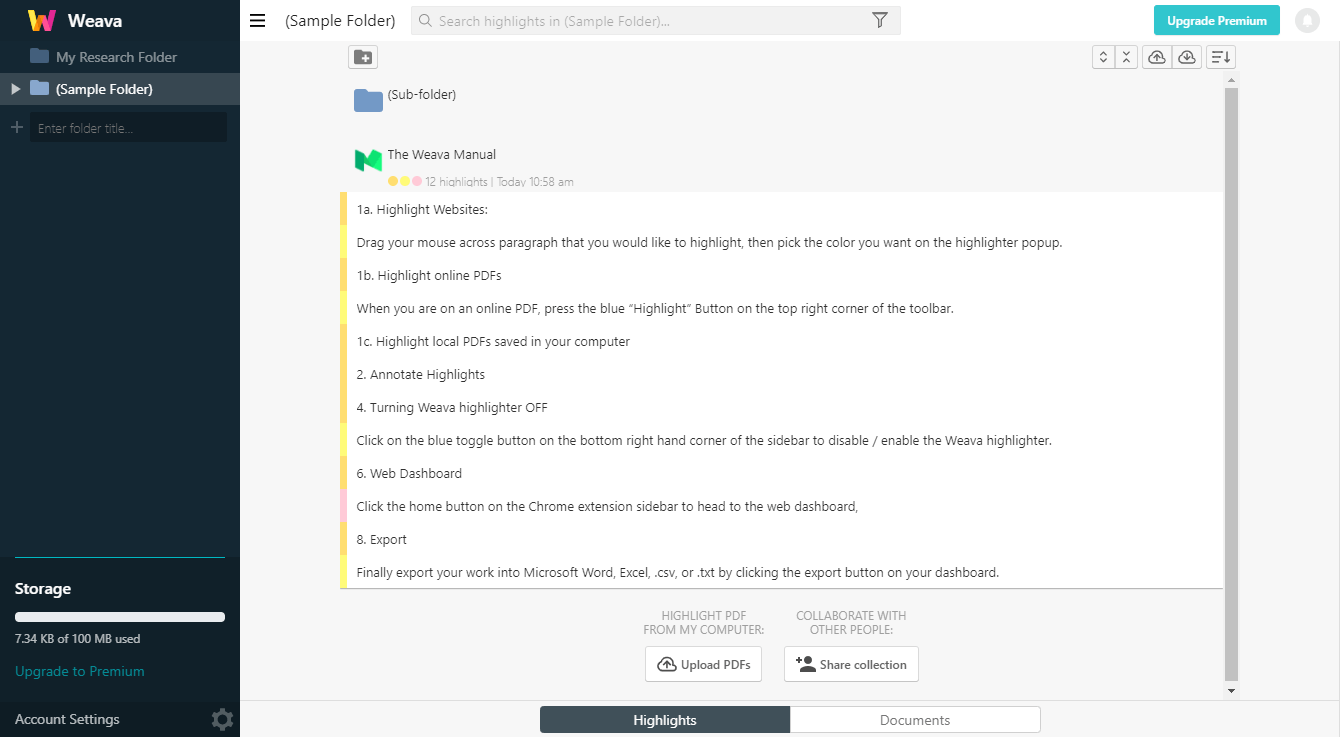
Task: Click the (Sub-folder) name label
Action: click(422, 94)
